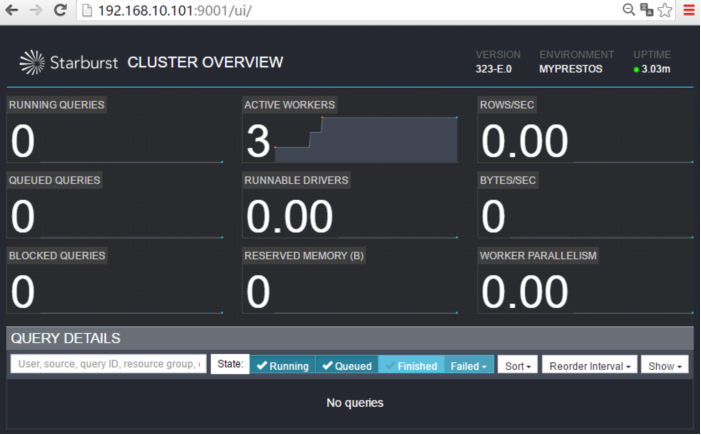Toggle the Queued state filter
This screenshot has height=435, width=701.
[347, 366]
